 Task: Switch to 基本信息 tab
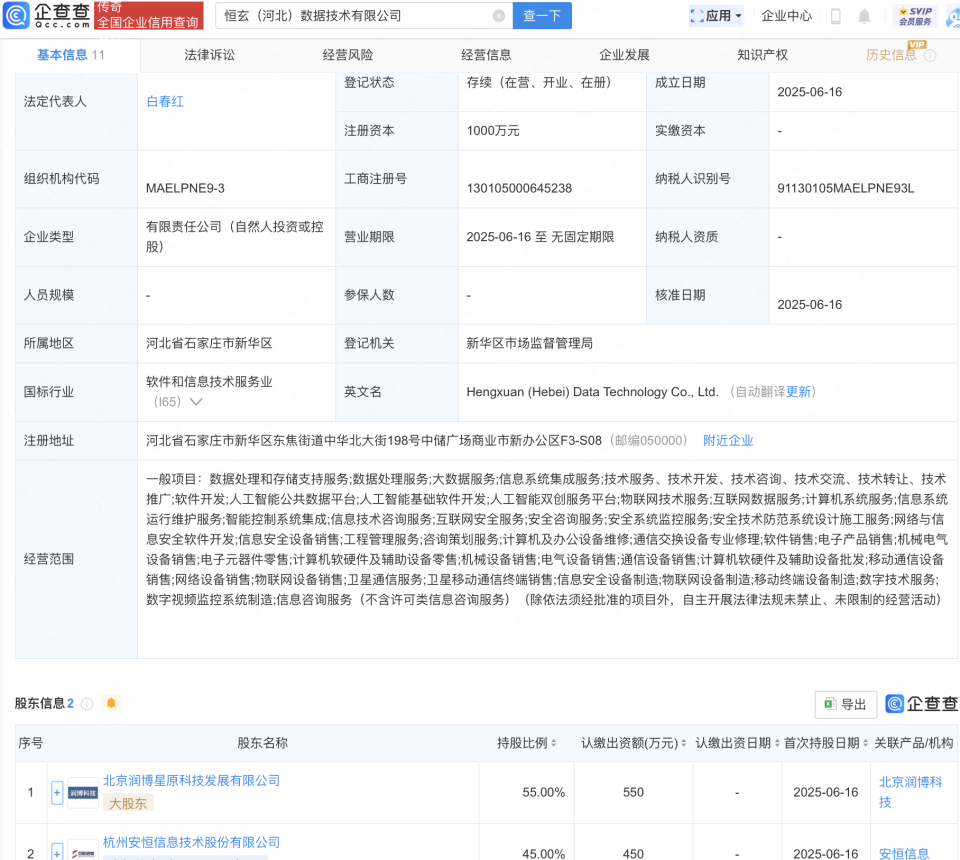[70, 55]
